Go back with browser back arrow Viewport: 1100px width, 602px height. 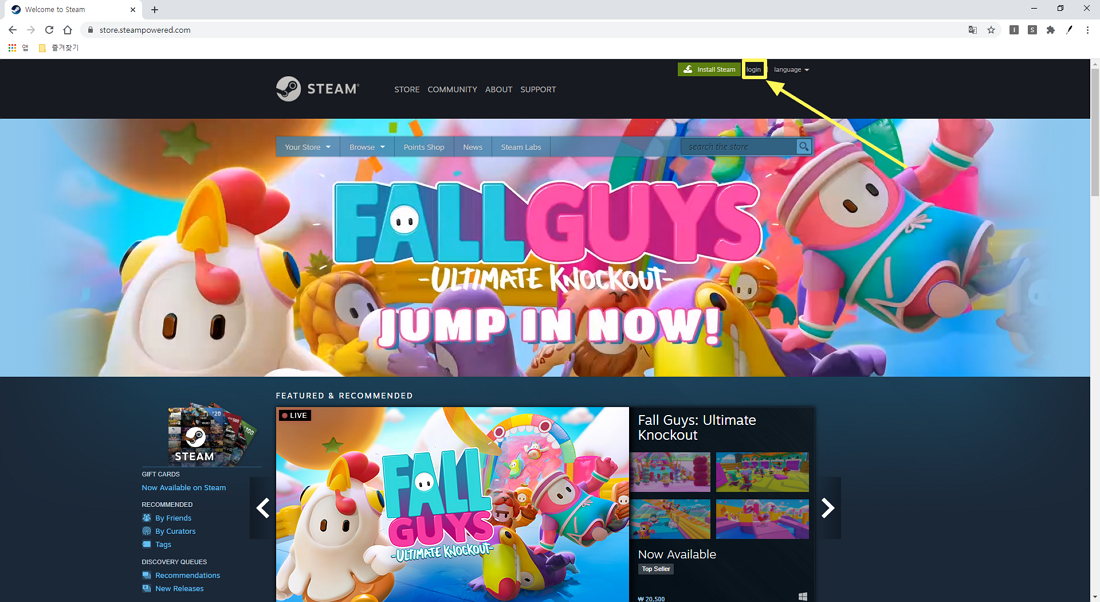(x=13, y=30)
